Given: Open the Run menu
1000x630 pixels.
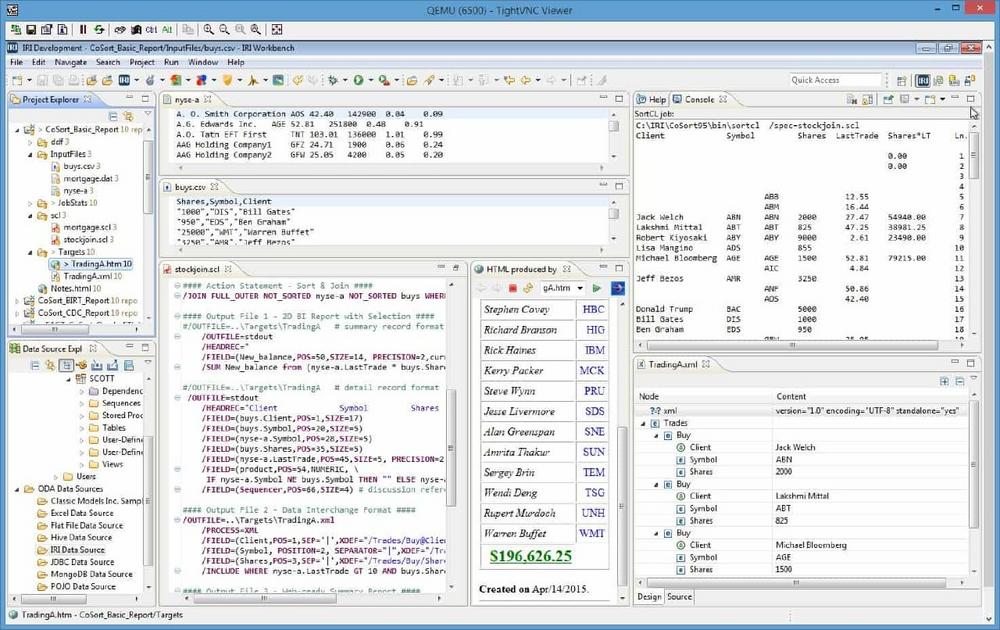Looking at the screenshot, I should pos(172,62).
